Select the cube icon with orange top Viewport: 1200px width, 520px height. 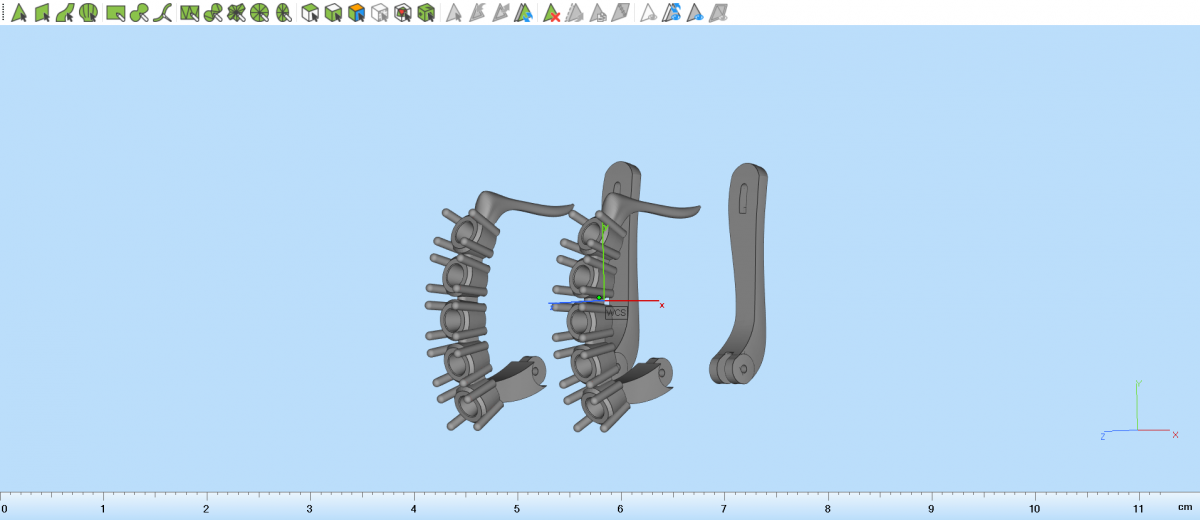pyautogui.click(x=356, y=13)
